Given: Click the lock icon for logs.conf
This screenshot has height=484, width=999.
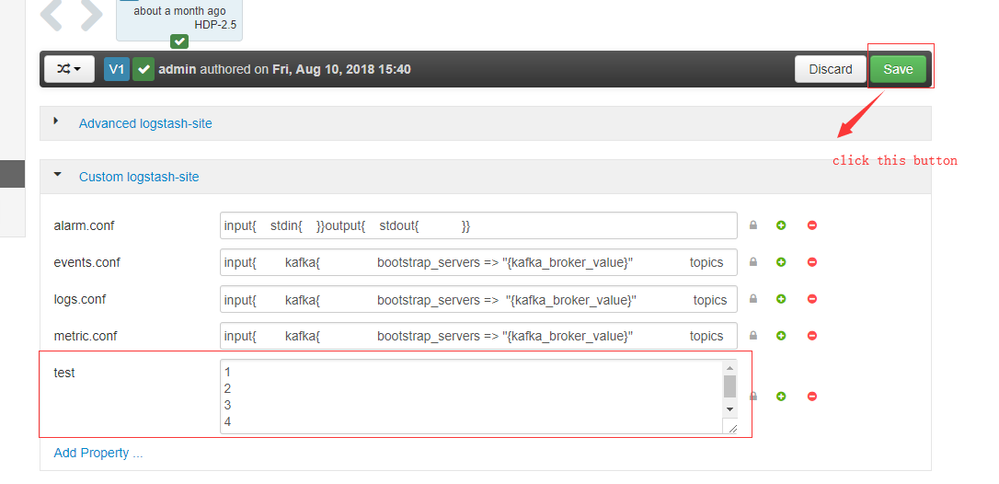Looking at the screenshot, I should click(x=753, y=299).
